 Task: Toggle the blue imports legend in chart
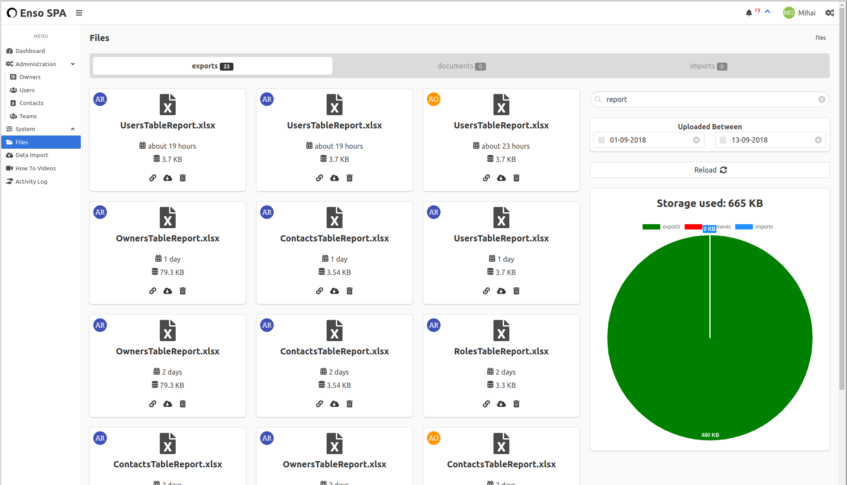tap(754, 227)
